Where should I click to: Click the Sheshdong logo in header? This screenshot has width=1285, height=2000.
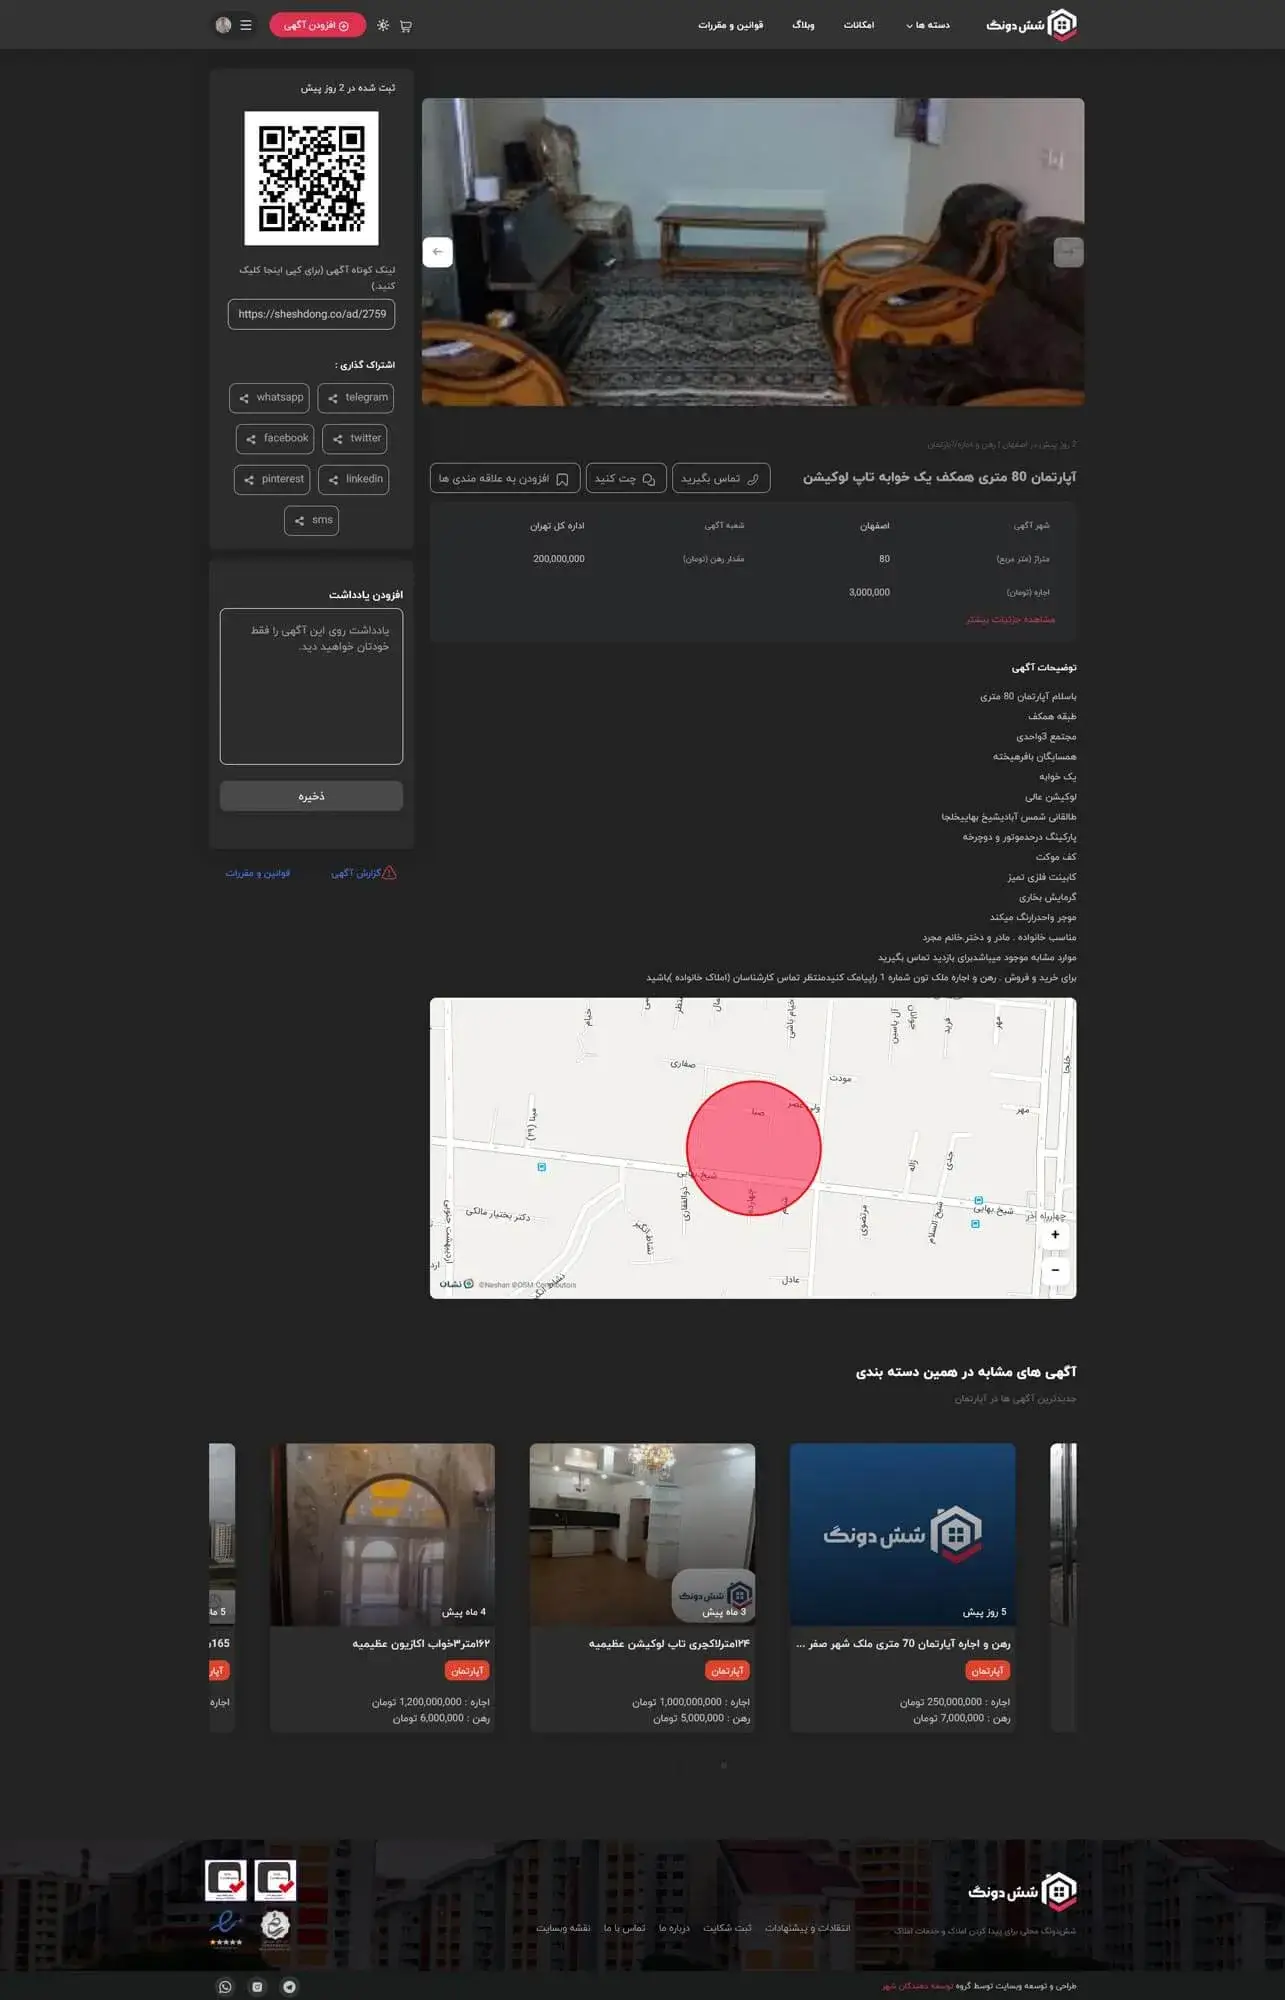point(1031,25)
